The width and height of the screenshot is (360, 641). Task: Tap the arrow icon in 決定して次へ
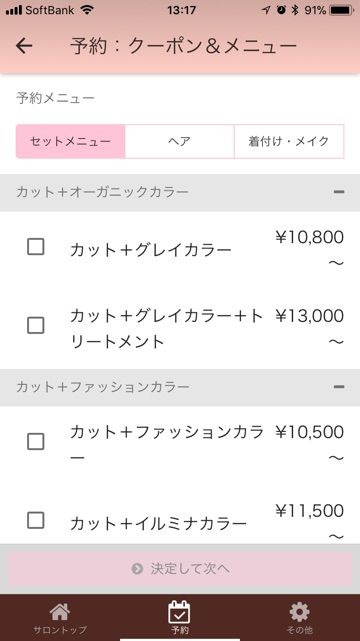click(137, 569)
